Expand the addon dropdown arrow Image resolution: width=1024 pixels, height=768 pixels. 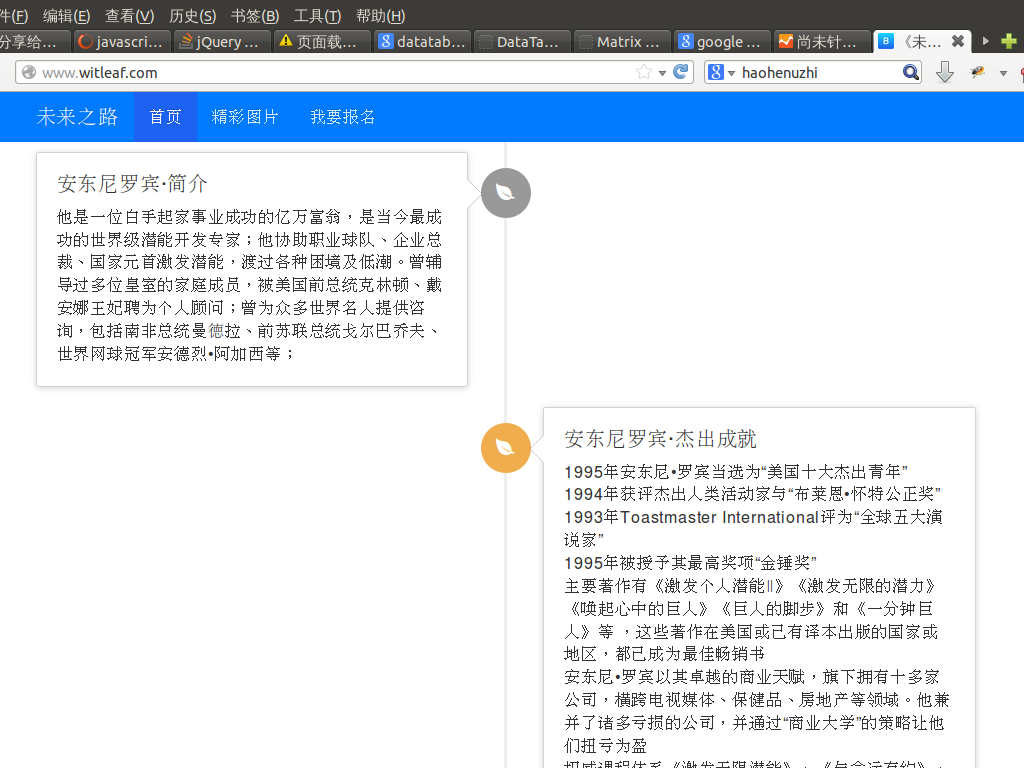[1003, 73]
